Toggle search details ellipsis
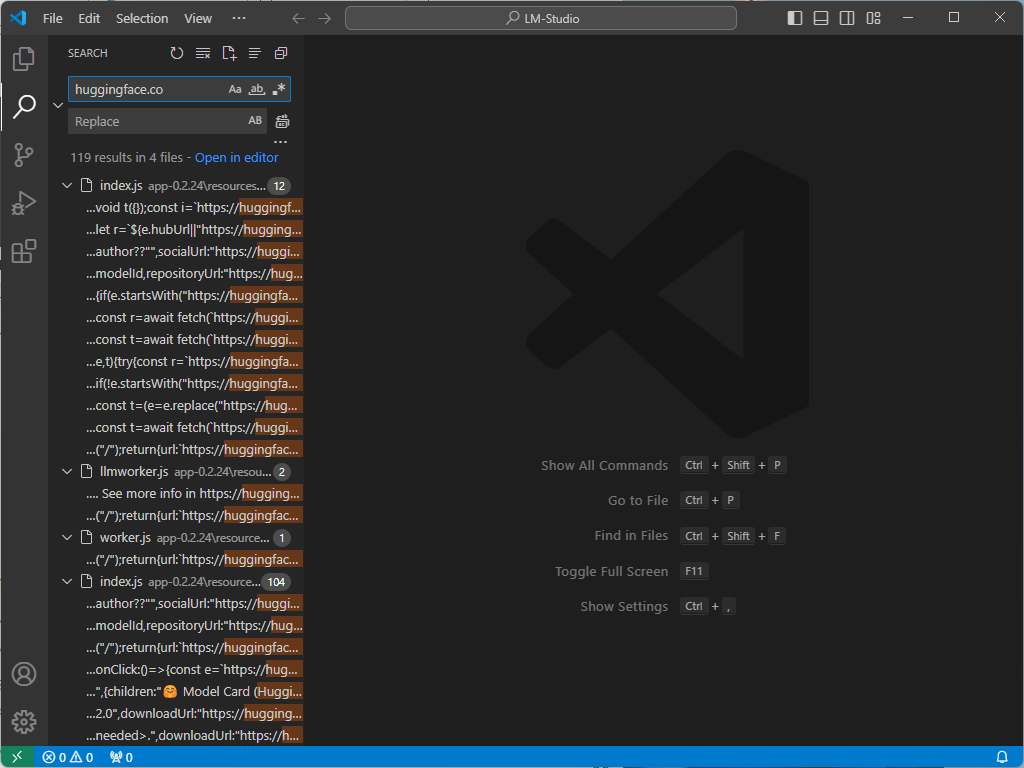The width and height of the screenshot is (1024, 768). (x=281, y=142)
